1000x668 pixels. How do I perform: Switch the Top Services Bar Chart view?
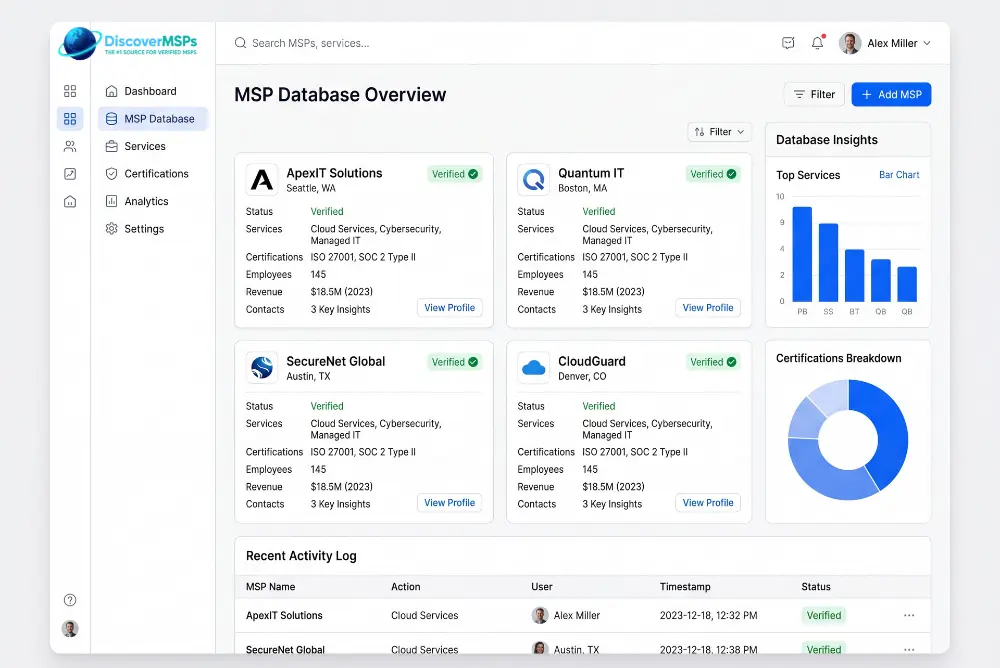(x=899, y=175)
